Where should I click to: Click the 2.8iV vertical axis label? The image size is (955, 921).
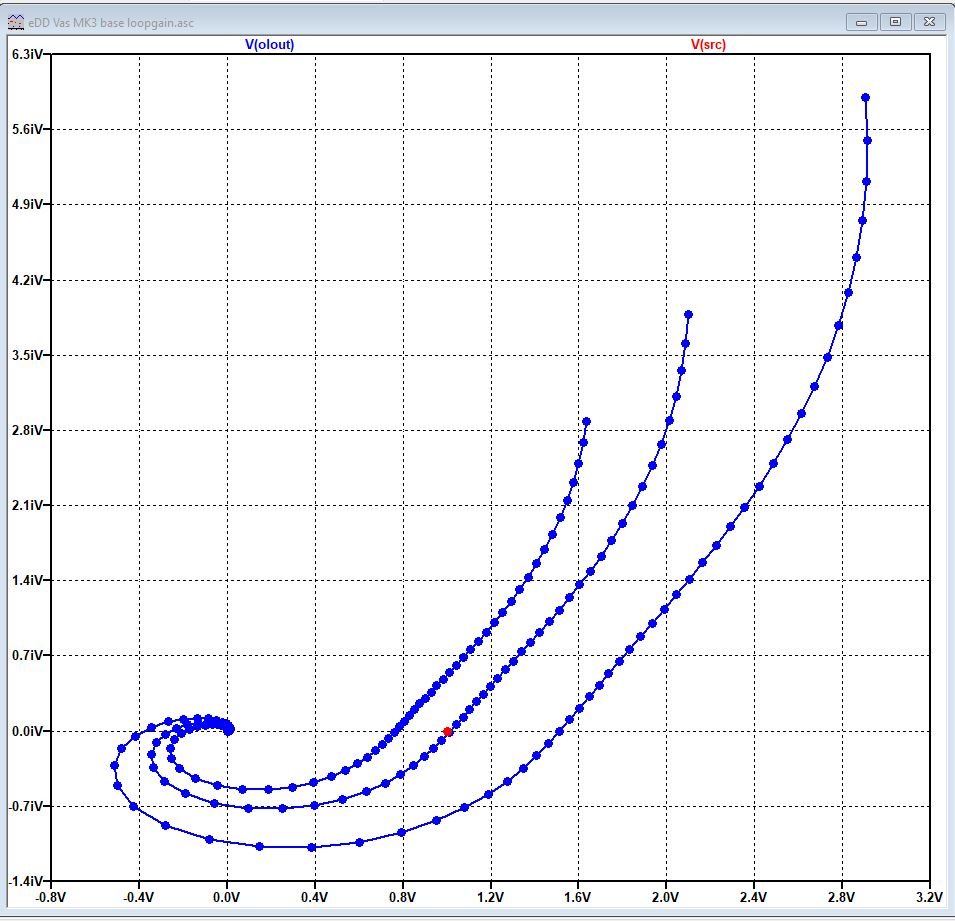click(x=27, y=430)
